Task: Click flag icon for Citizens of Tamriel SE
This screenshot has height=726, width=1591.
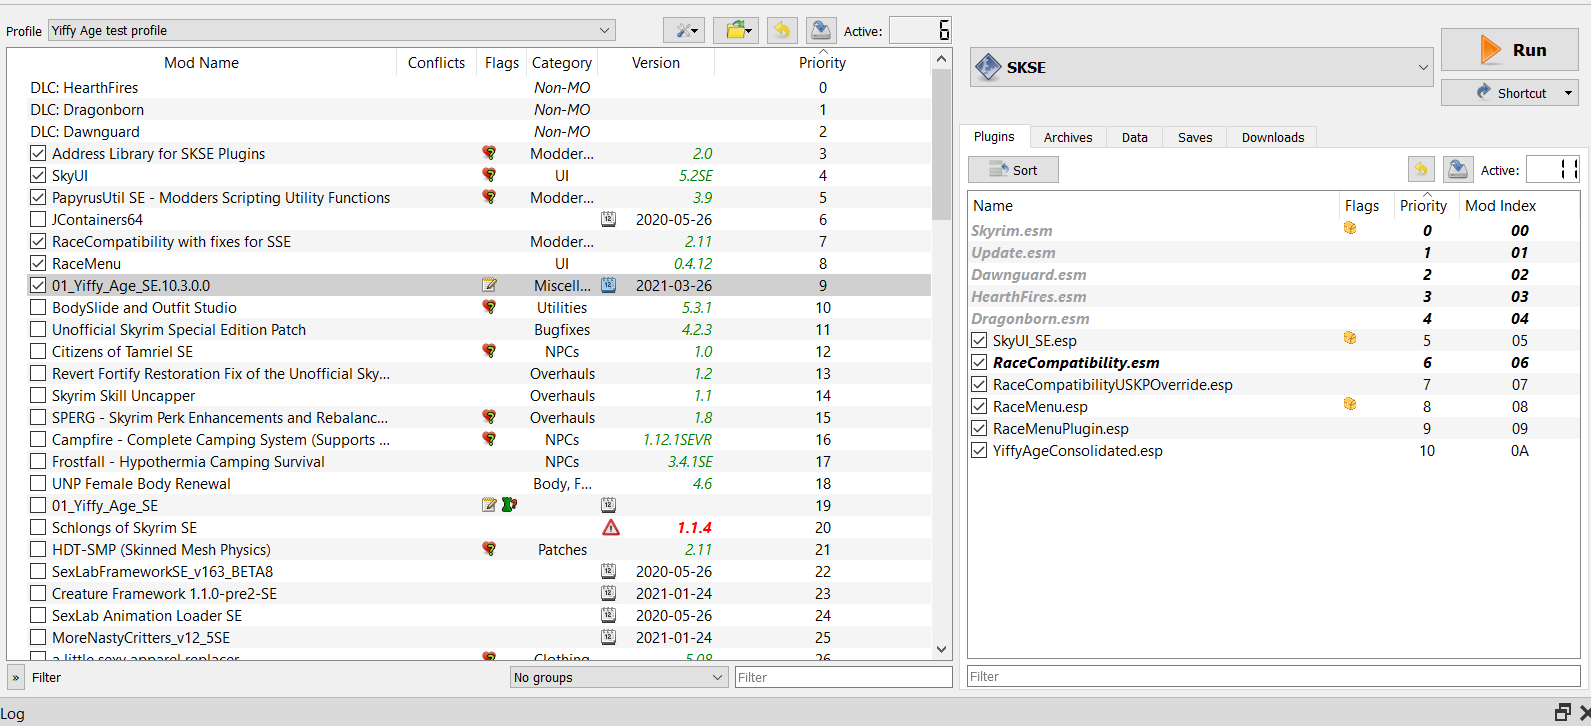Action: coord(489,351)
